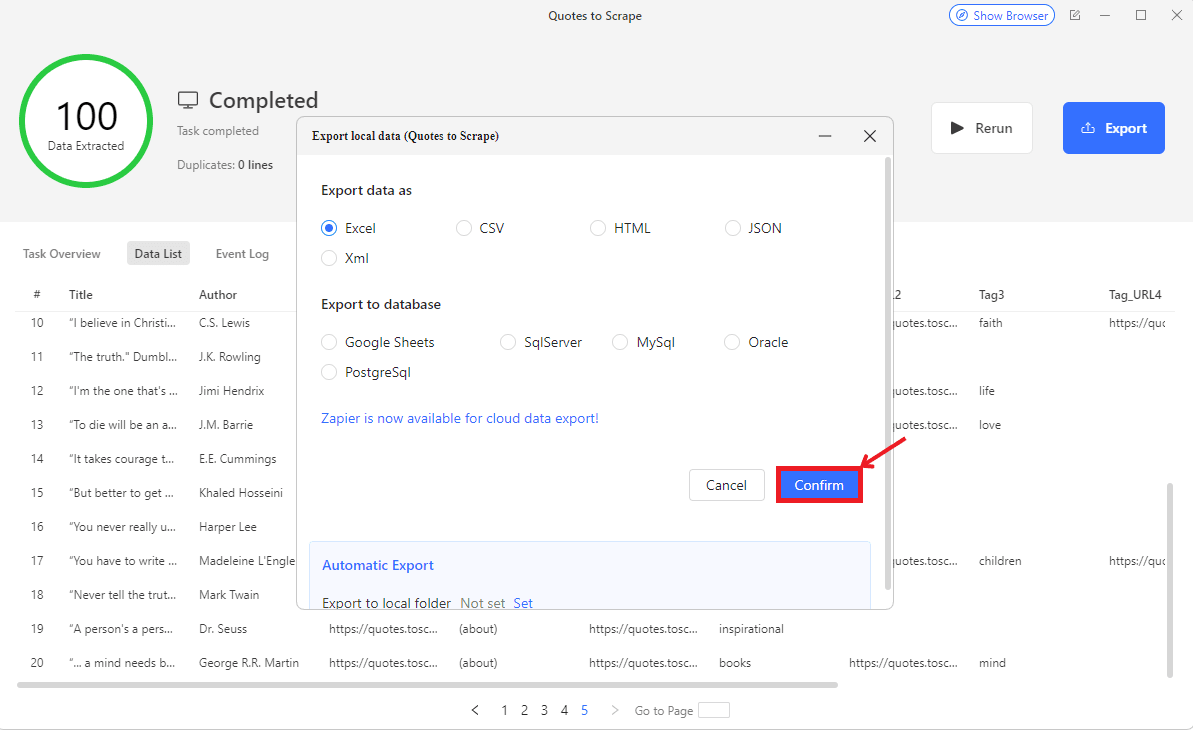Click the Rerun play button
Screen dimensions: 1193x730
[981, 128]
